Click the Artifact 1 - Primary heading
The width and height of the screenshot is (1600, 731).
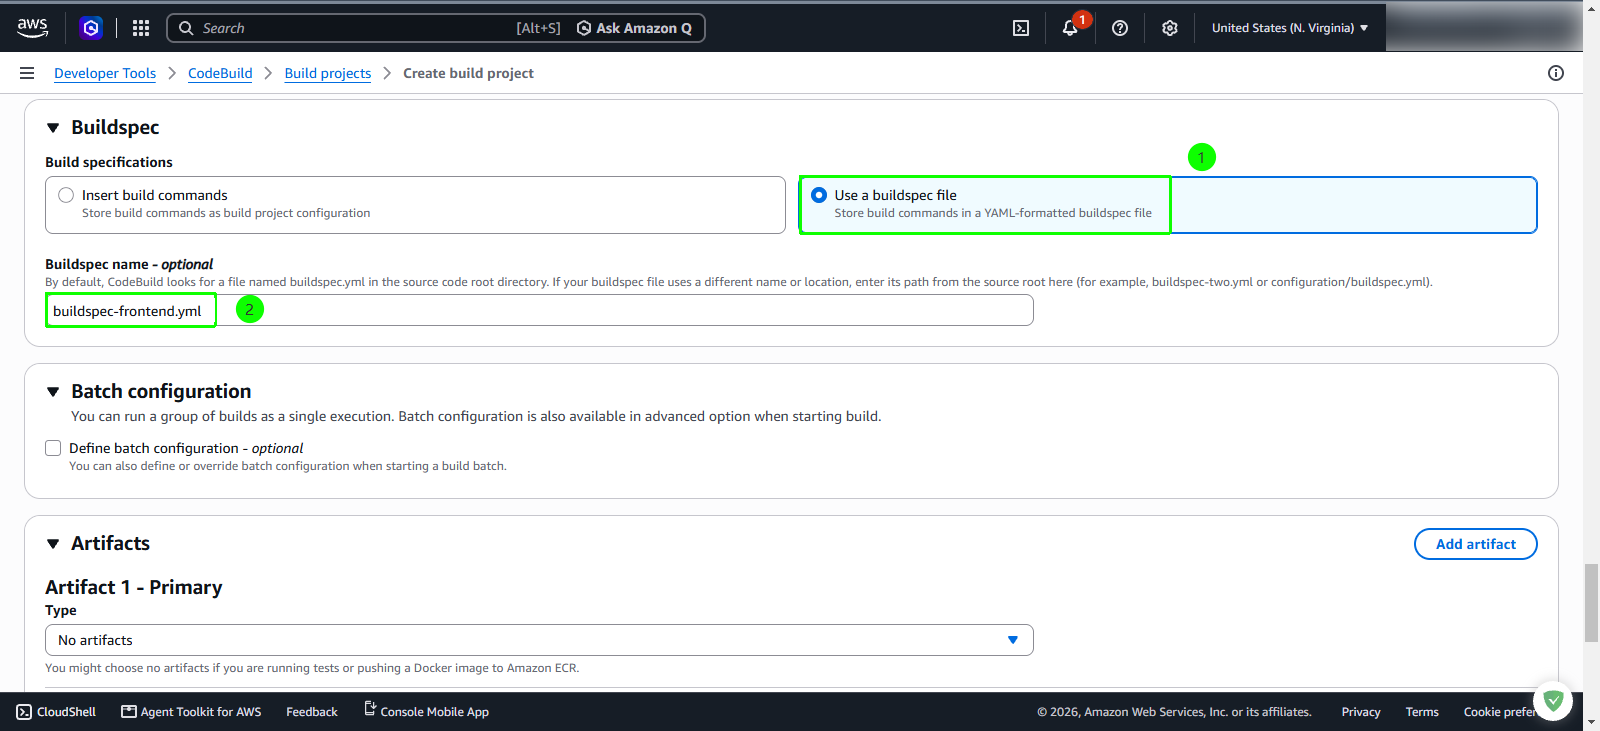[134, 587]
